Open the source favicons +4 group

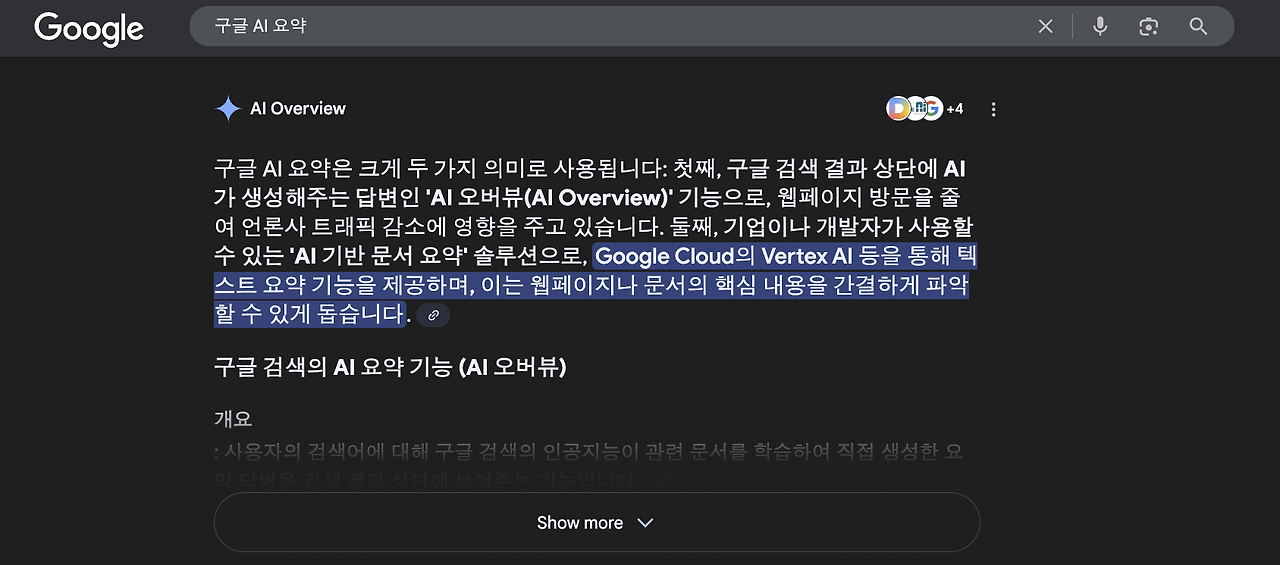[925, 109]
